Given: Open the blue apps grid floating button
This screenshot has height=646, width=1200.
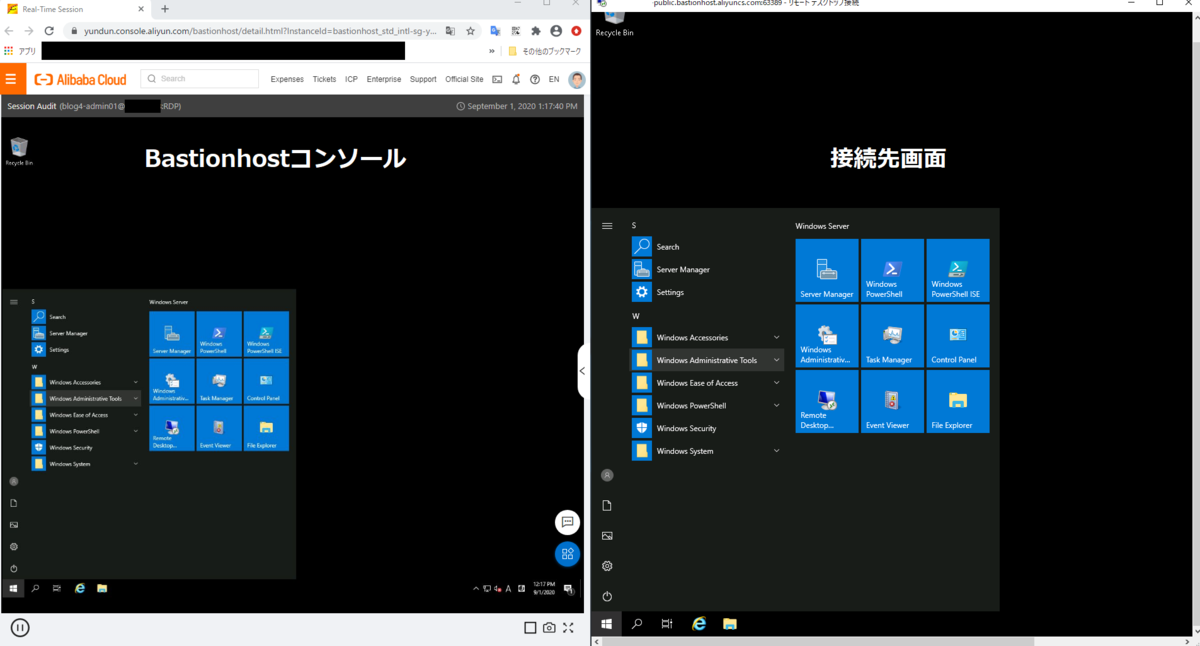Looking at the screenshot, I should [x=567, y=553].
